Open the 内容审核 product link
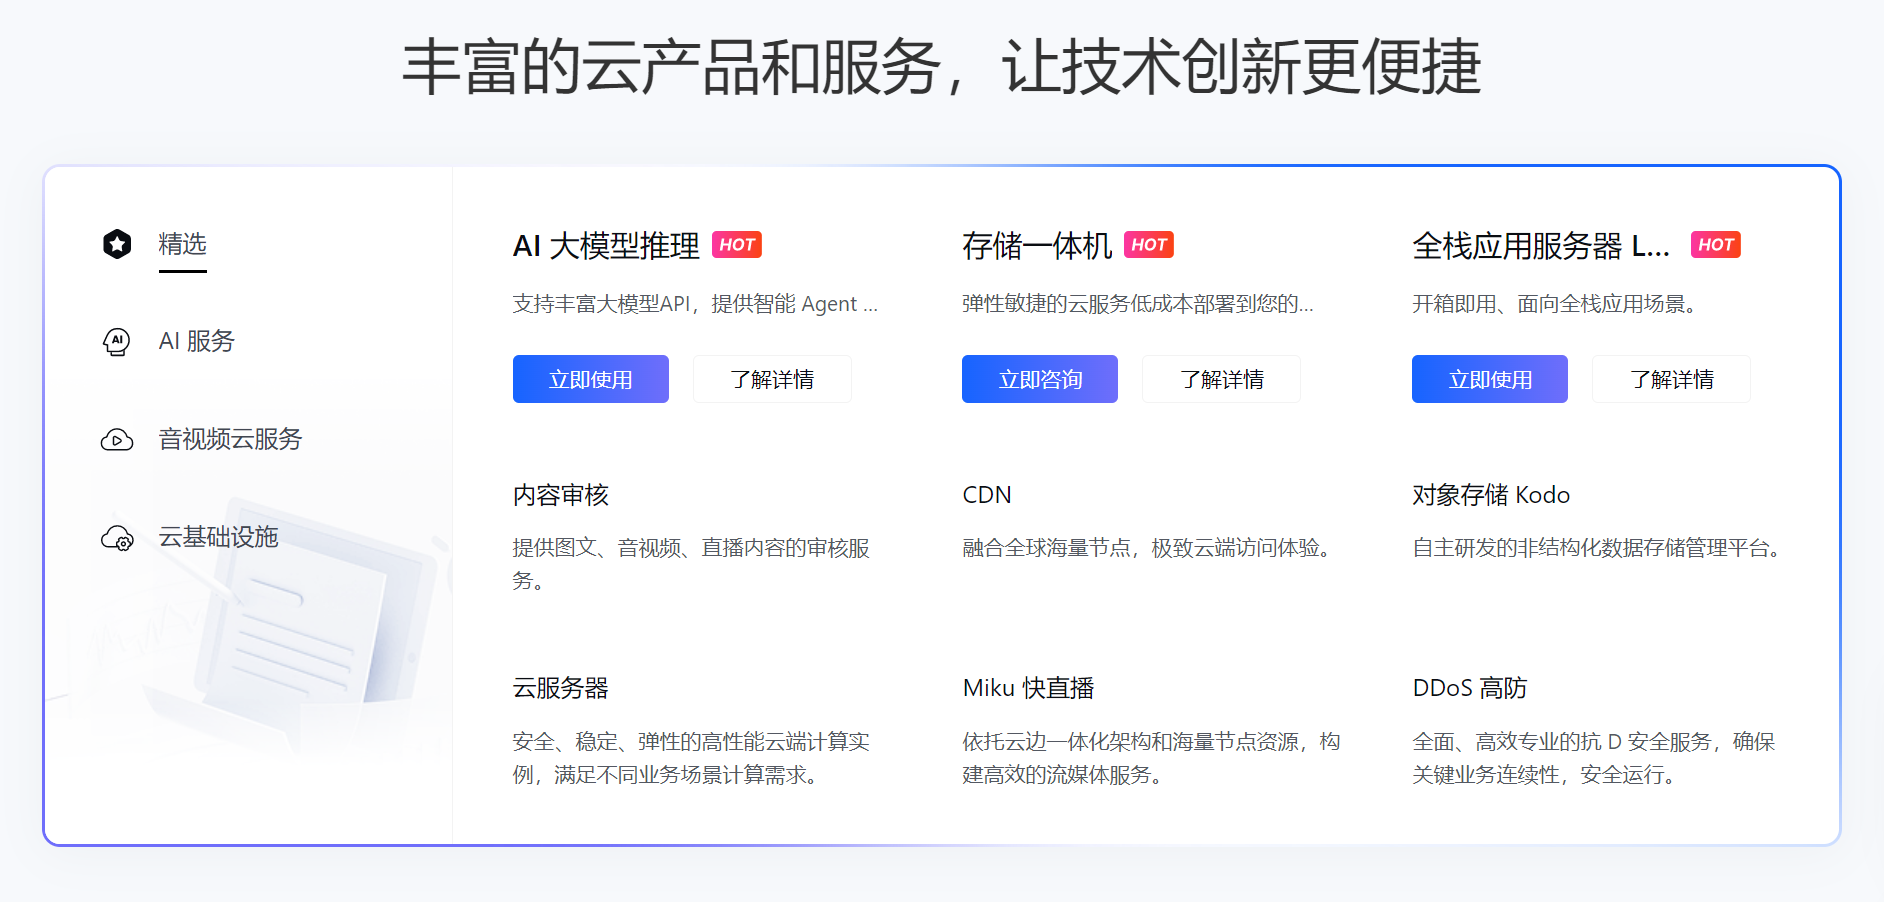 [561, 495]
